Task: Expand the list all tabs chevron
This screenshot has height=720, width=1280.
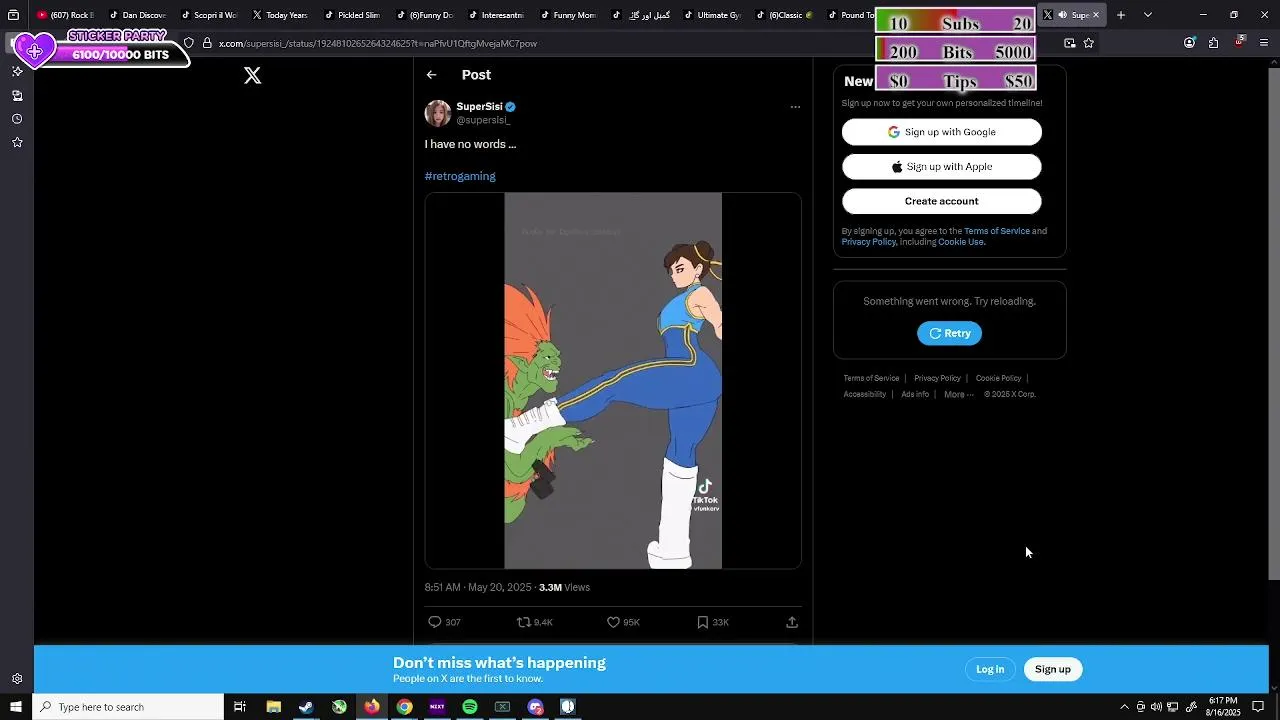Action: [1147, 15]
